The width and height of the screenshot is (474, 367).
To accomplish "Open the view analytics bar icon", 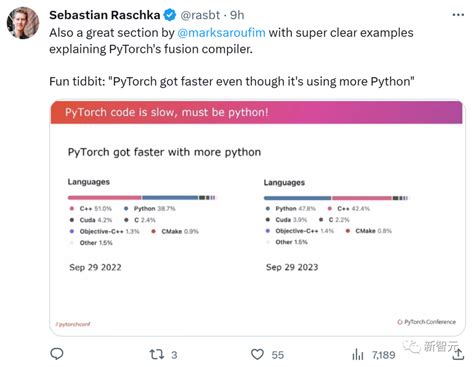I will (358, 354).
